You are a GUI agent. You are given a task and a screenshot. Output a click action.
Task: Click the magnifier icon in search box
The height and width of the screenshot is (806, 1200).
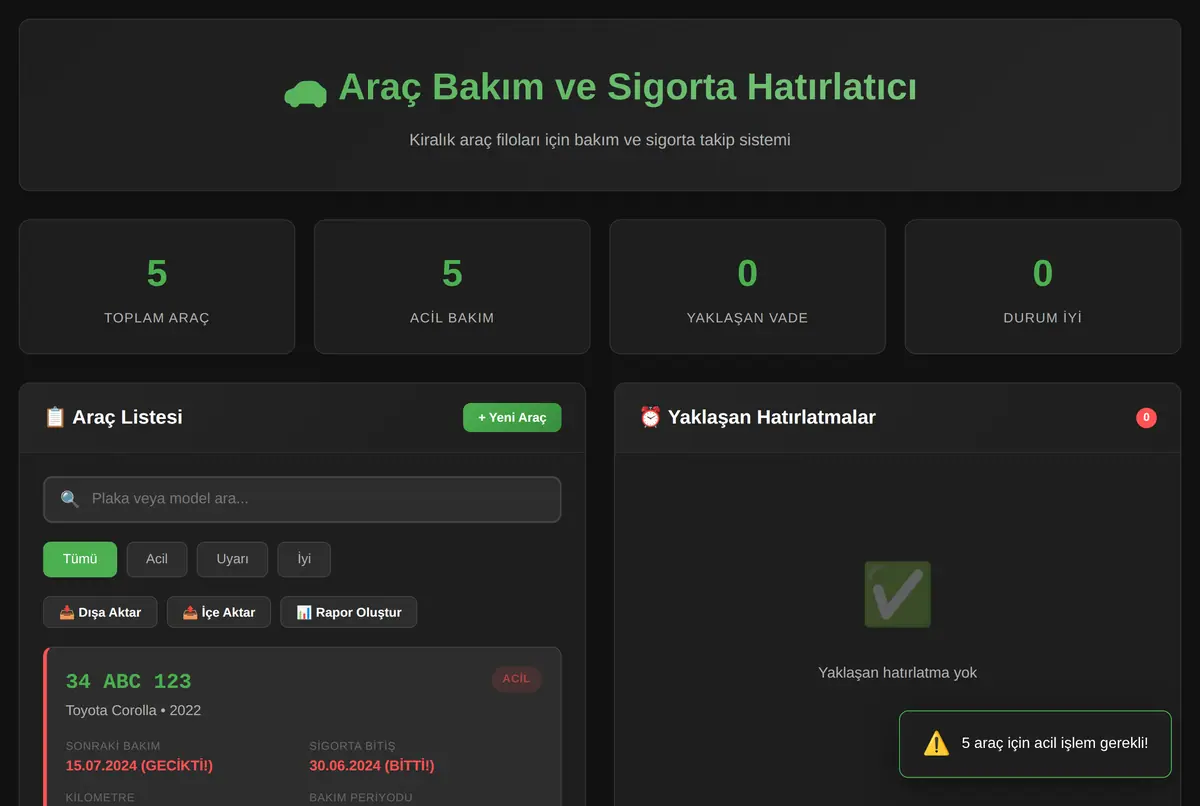pyautogui.click(x=70, y=499)
